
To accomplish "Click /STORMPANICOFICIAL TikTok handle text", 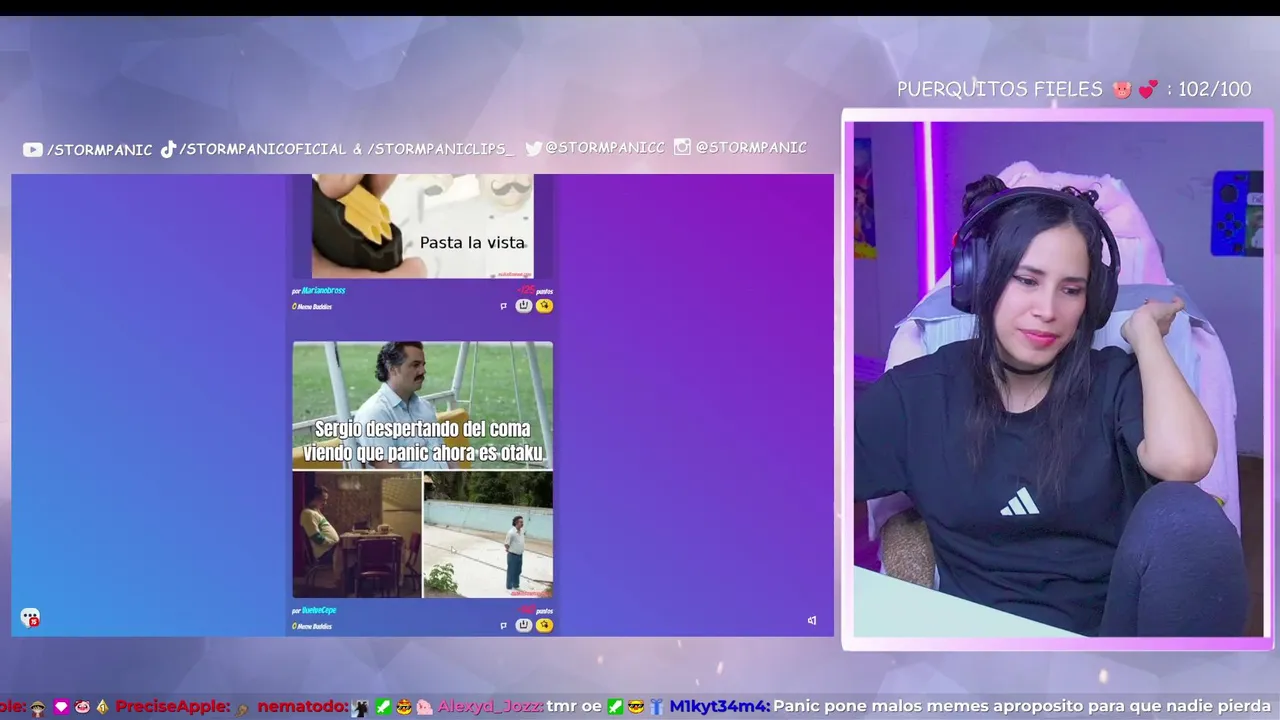I will coord(264,149).
